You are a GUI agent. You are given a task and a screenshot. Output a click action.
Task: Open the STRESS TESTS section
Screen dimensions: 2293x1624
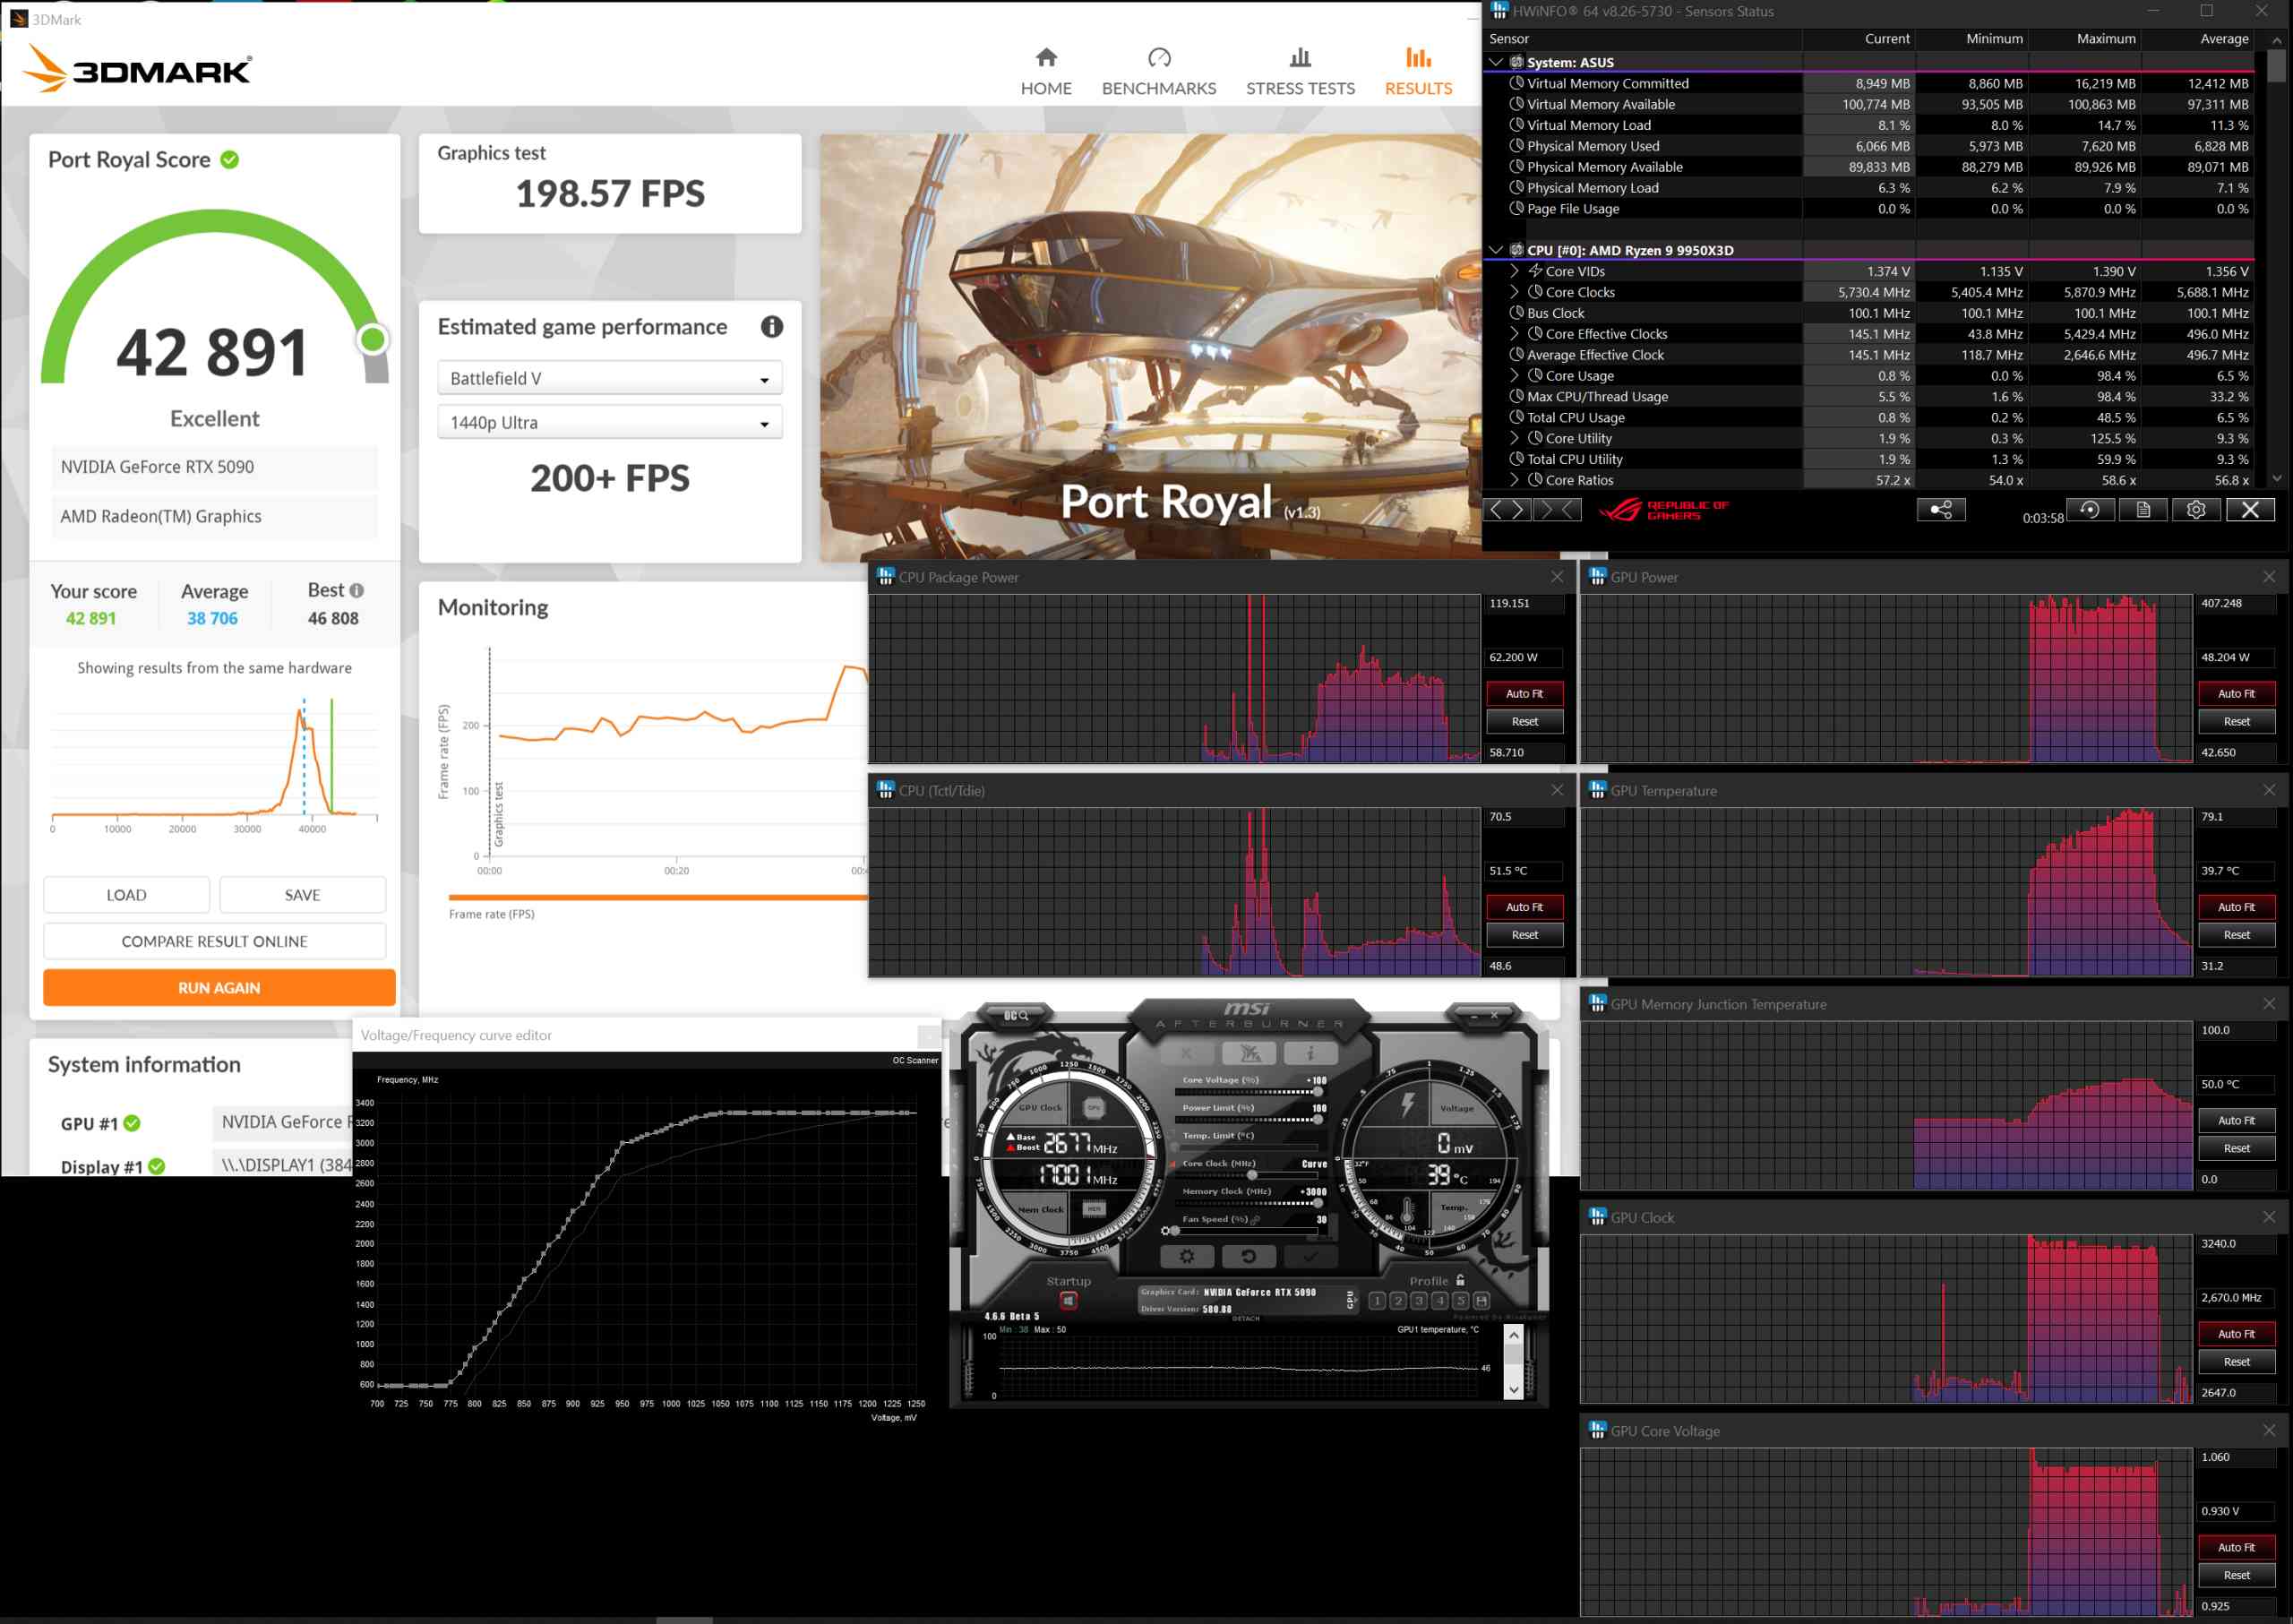[x=1300, y=70]
